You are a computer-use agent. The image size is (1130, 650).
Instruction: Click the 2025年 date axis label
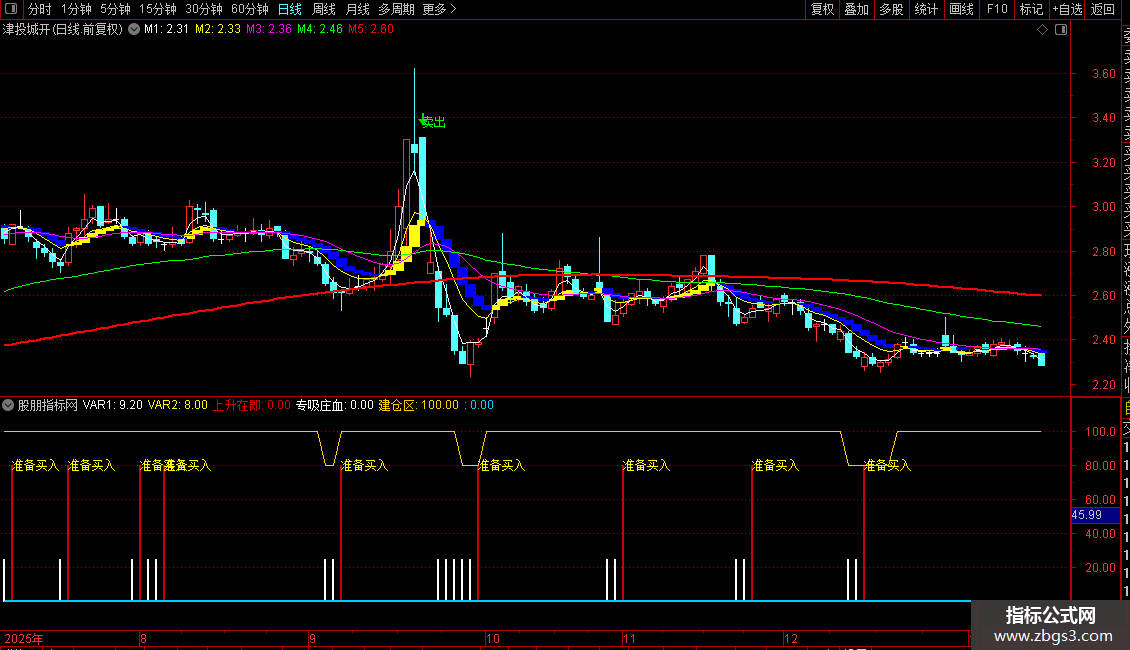pos(24,638)
